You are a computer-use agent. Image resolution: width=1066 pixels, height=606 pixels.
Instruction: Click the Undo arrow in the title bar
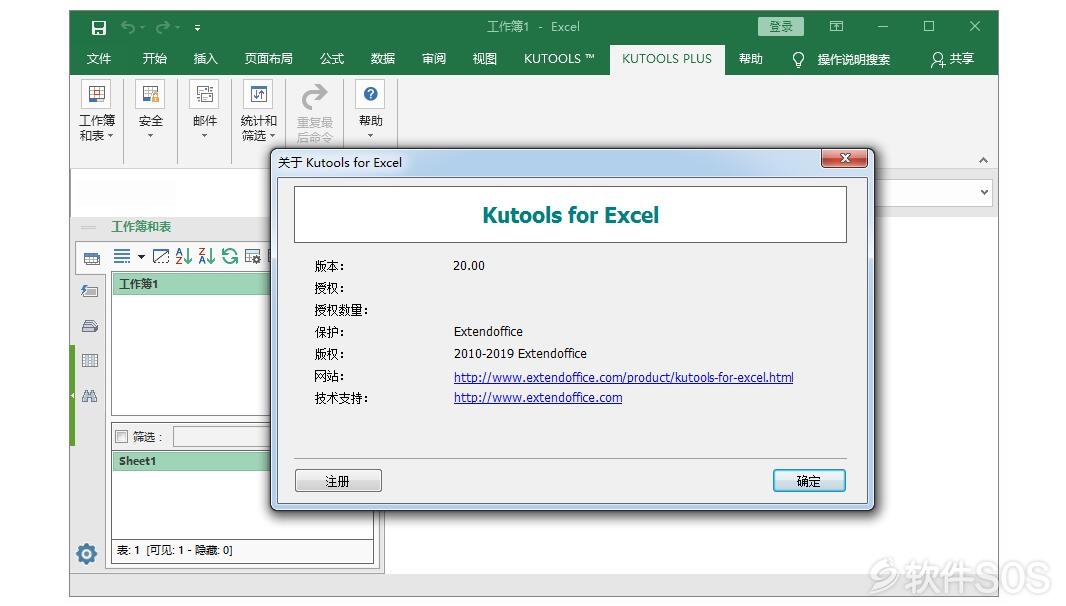(128, 27)
